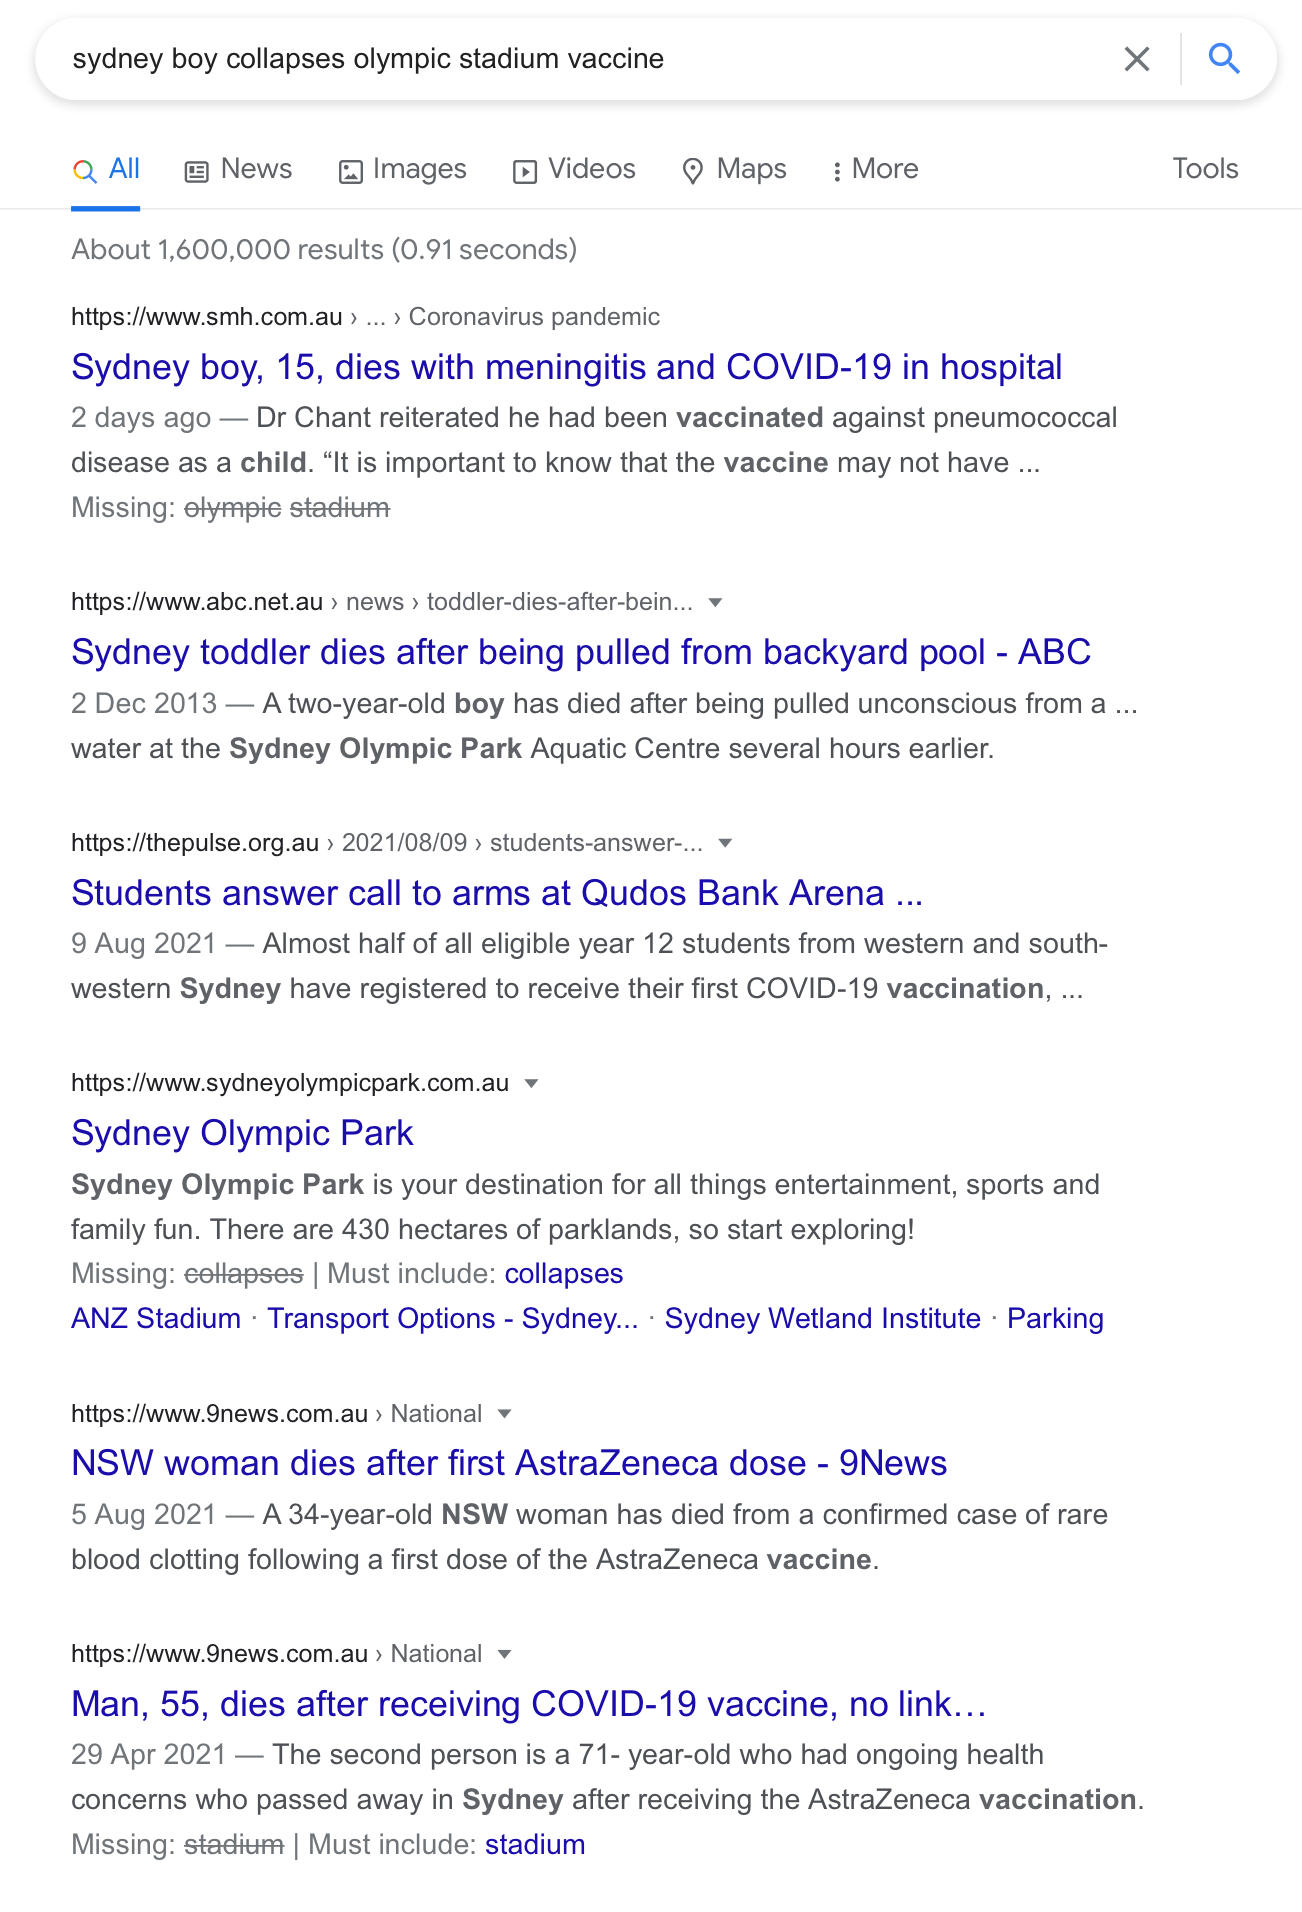Expand dropdown arrow next to abc.net.au result
The width and height of the screenshot is (1302, 1912).
[715, 602]
